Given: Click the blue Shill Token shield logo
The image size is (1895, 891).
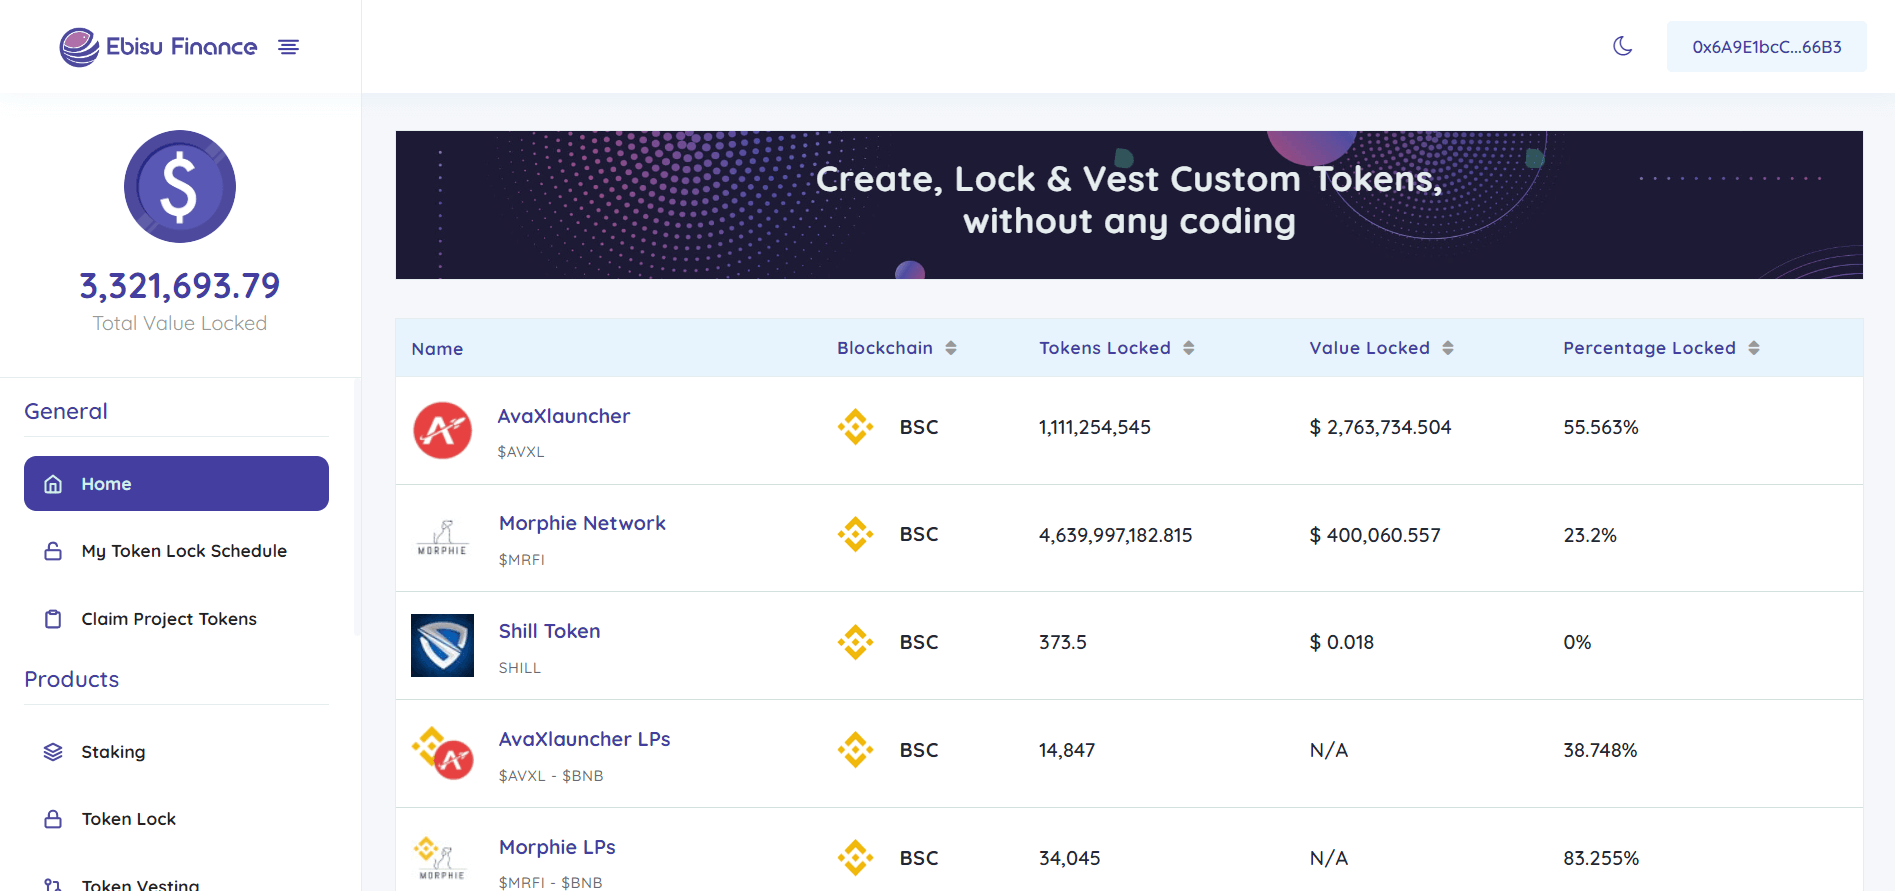Looking at the screenshot, I should (442, 645).
